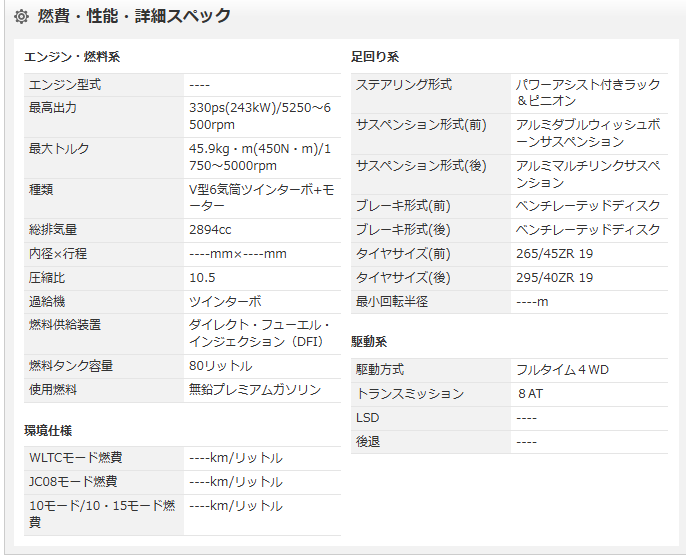Click the 後退 row label
The height and width of the screenshot is (556, 686).
[368, 442]
